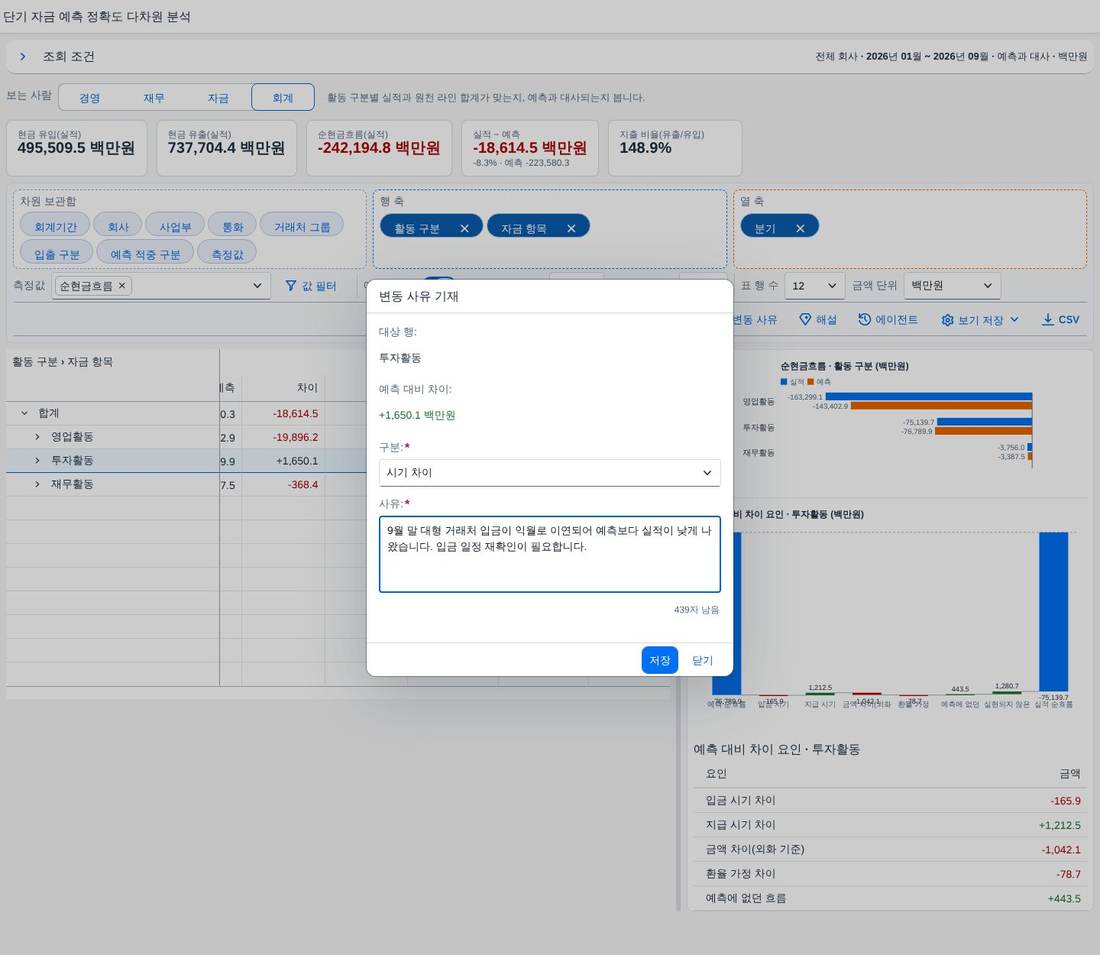Click the 영업활동 difference value -19,896.2
1100x955 pixels.
pyautogui.click(x=295, y=437)
